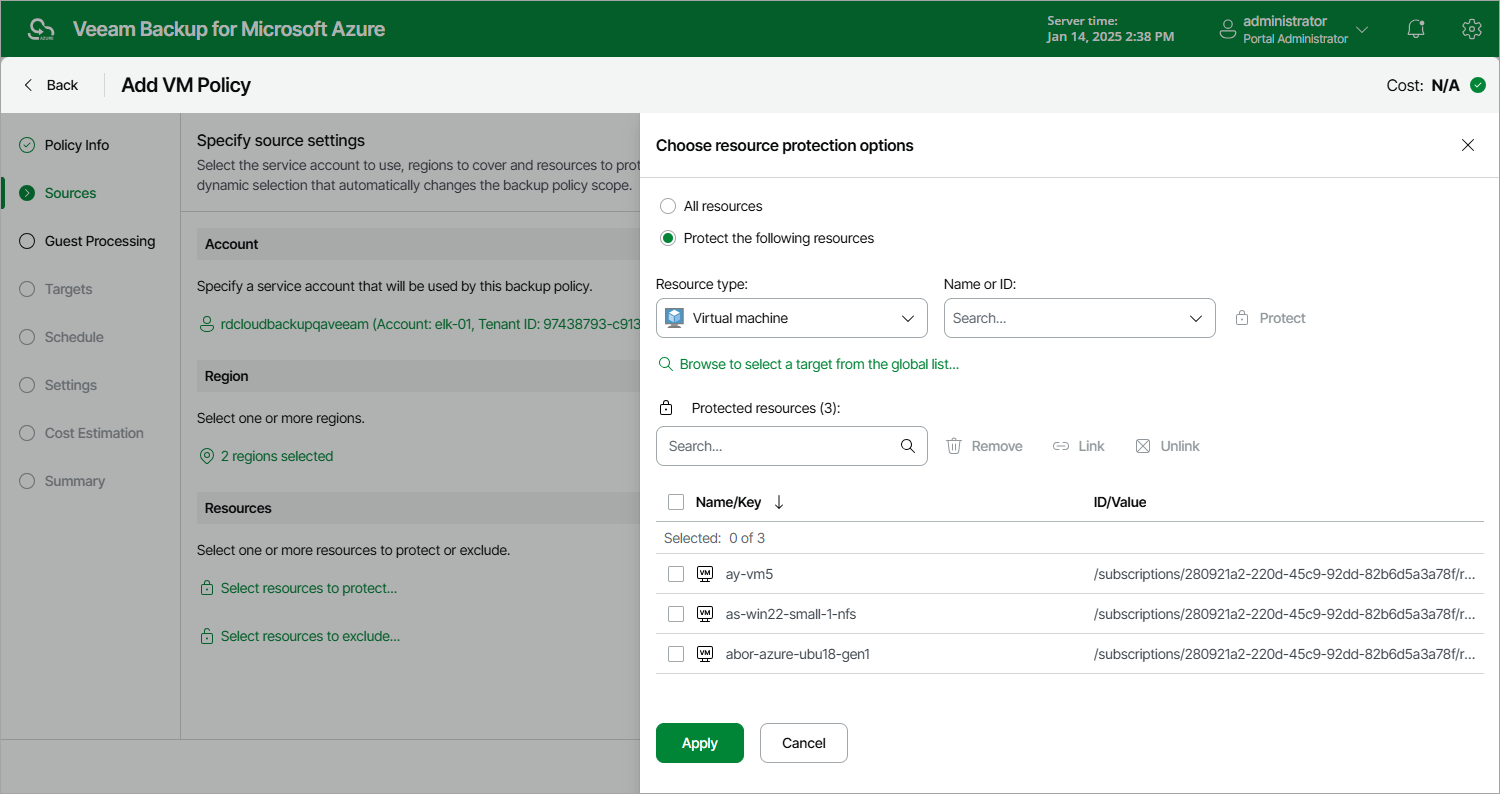Select the All resources radio button
Viewport: 1500px width, 794px height.
coord(668,206)
